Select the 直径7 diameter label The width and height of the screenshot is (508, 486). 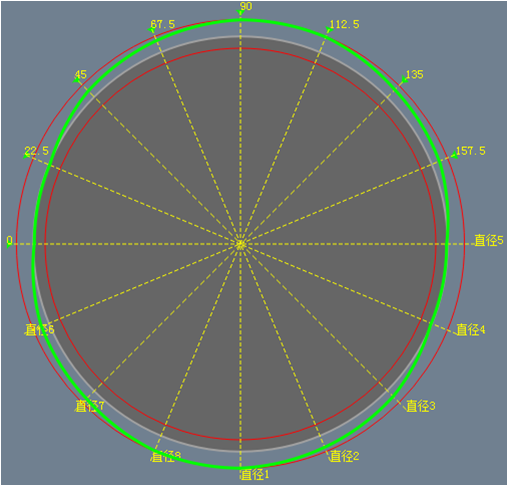click(x=89, y=406)
